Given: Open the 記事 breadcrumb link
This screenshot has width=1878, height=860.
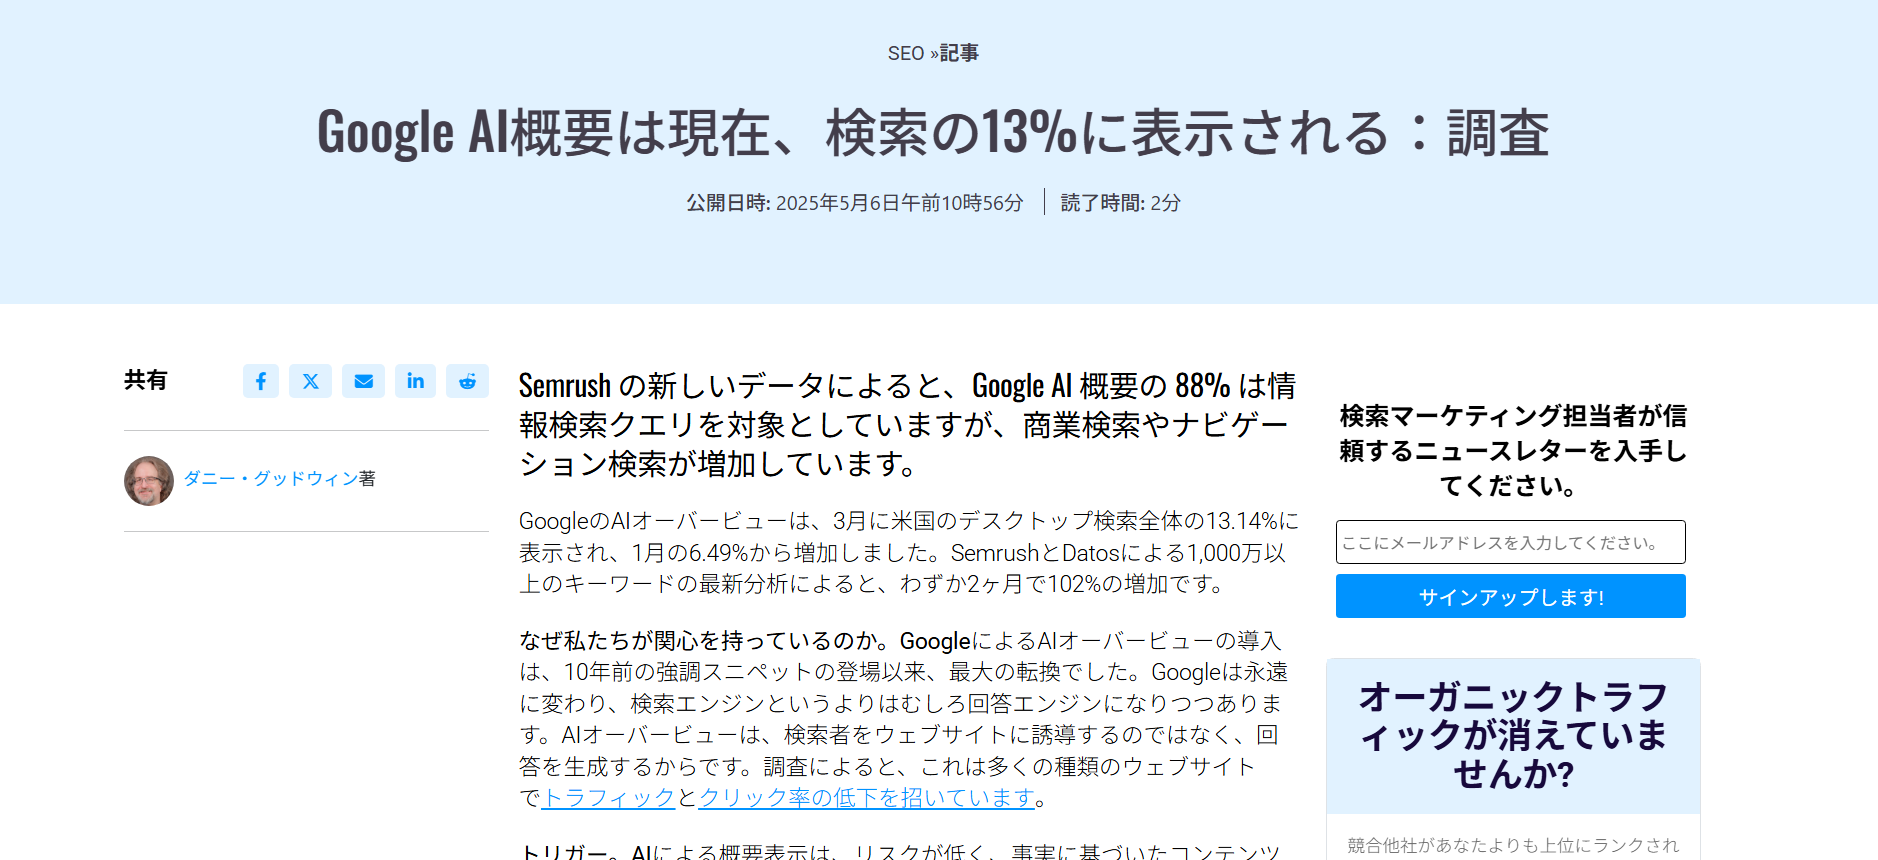Looking at the screenshot, I should [x=957, y=53].
